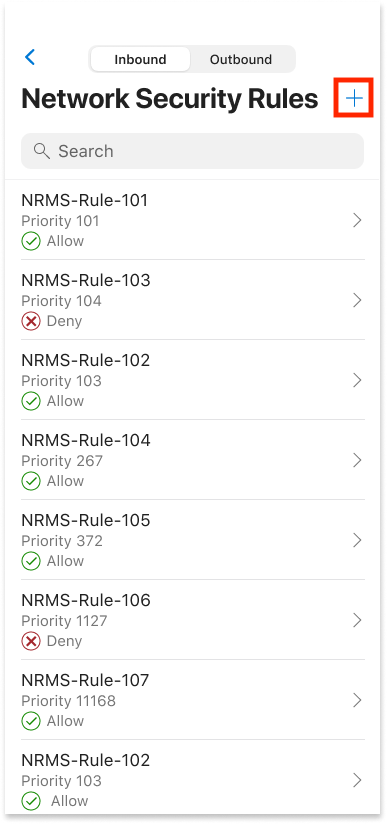387x824 pixels.
Task: Open chevron for NRMS-Rule-101
Action: coord(358,220)
